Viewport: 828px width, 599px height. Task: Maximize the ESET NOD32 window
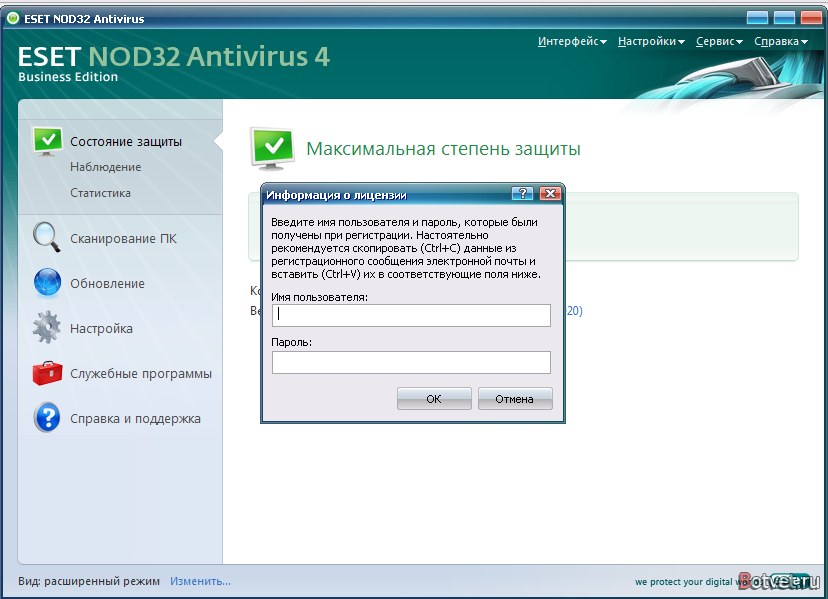[784, 18]
